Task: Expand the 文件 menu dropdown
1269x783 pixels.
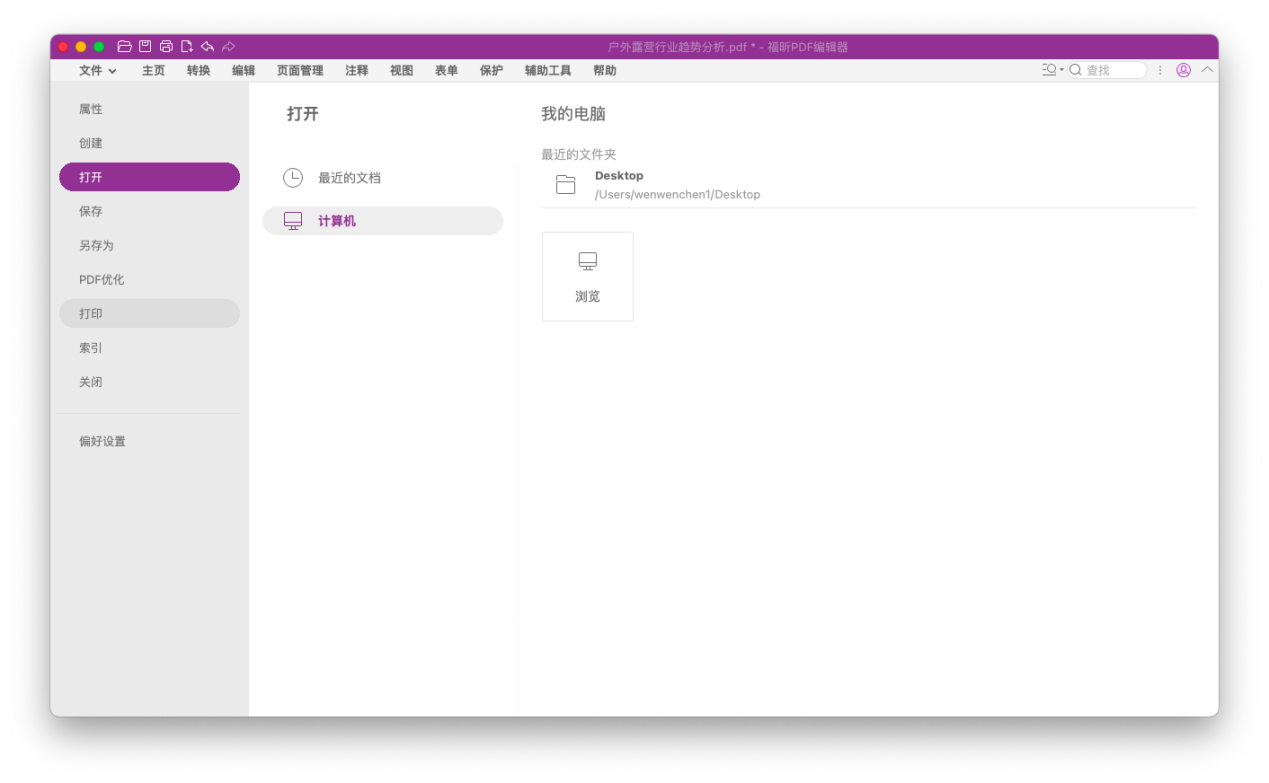Action: (98, 71)
